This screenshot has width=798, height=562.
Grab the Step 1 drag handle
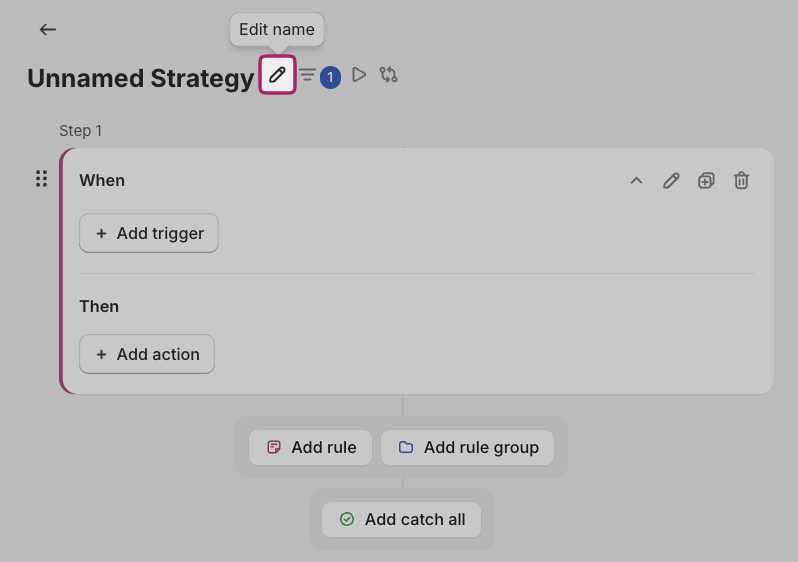42,179
